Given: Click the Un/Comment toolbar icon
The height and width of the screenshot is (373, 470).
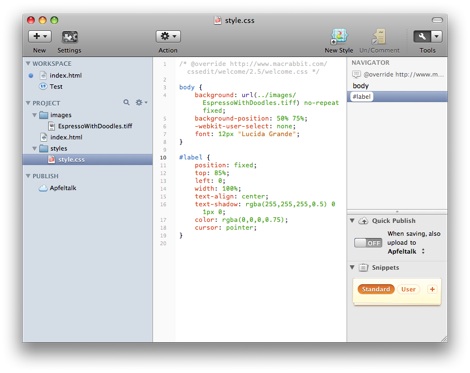Looking at the screenshot, I should coord(379,36).
